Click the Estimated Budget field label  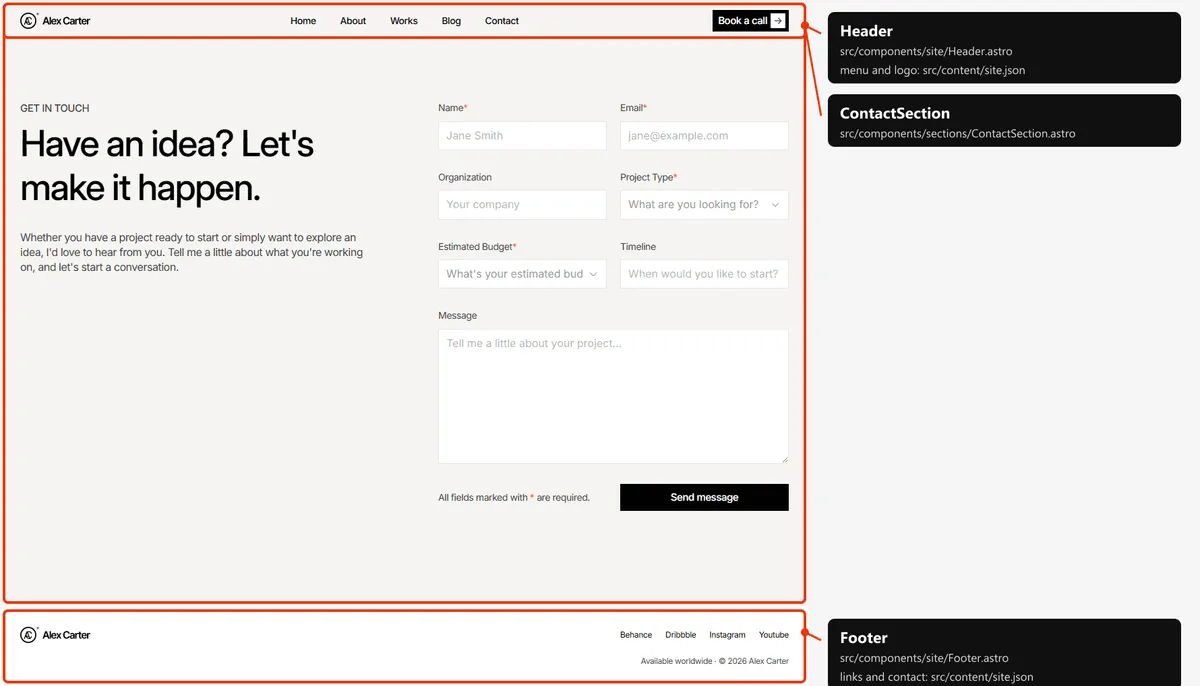[477, 247]
